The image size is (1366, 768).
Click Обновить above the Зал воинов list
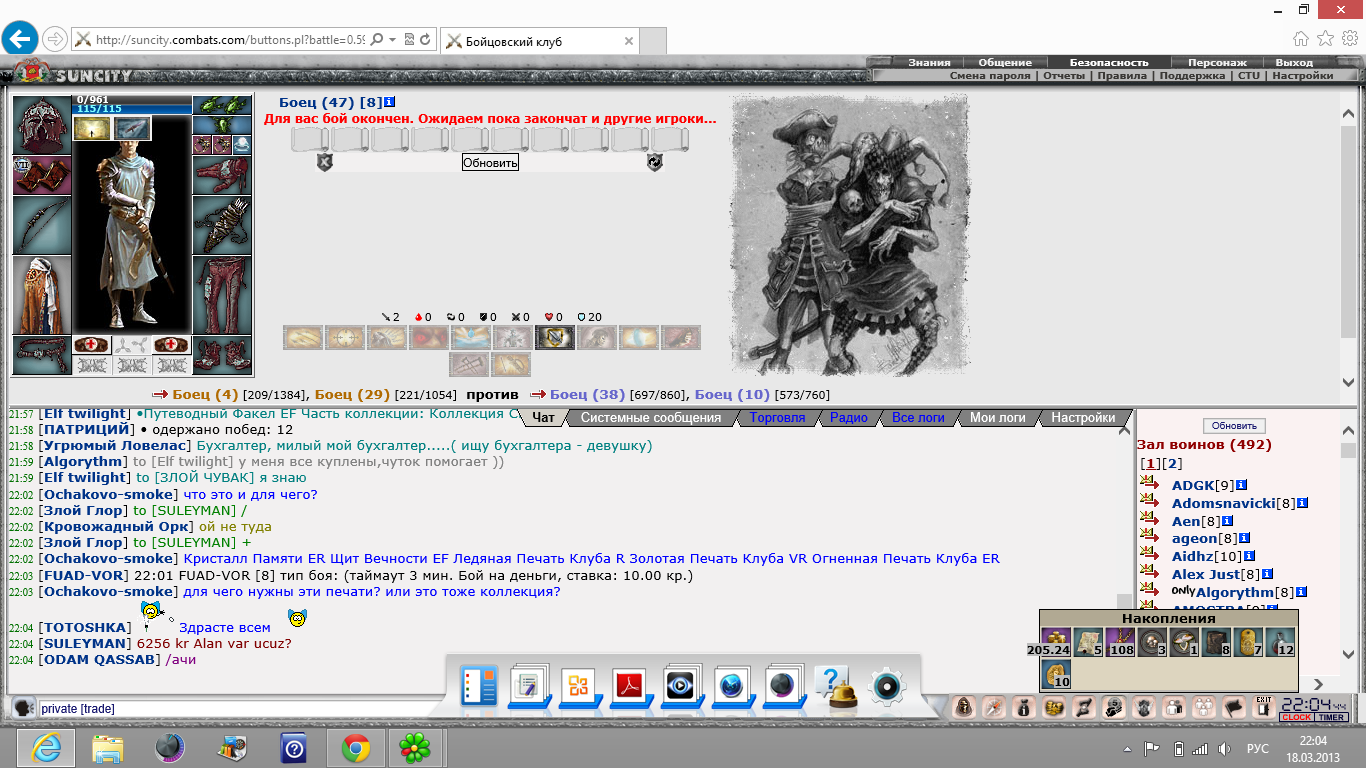(x=1234, y=426)
